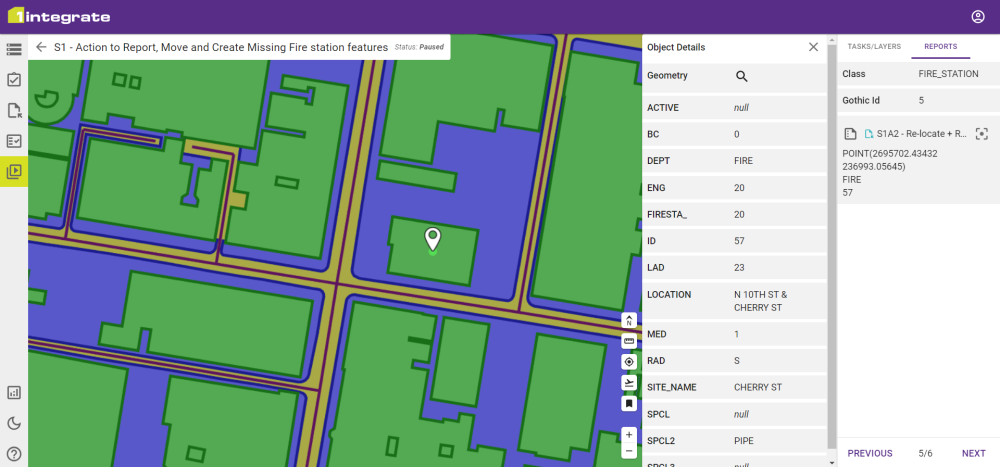Click the map locate target button

629,362
